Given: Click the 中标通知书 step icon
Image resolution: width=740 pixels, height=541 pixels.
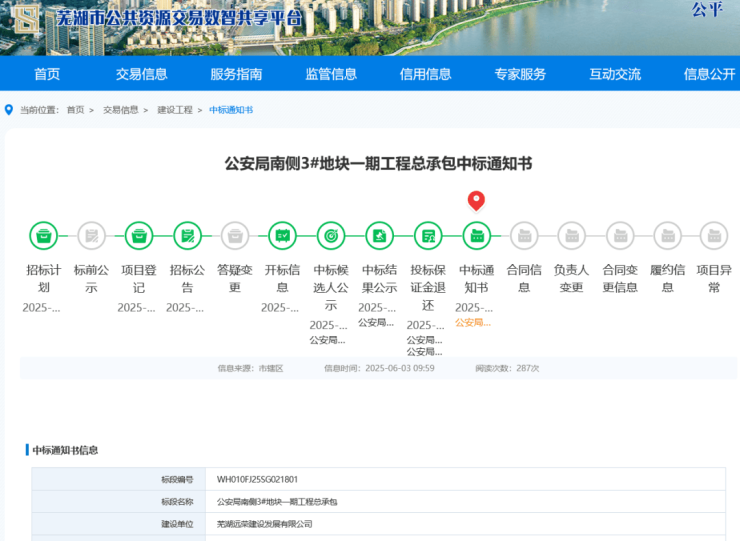Looking at the screenshot, I should point(476,236).
